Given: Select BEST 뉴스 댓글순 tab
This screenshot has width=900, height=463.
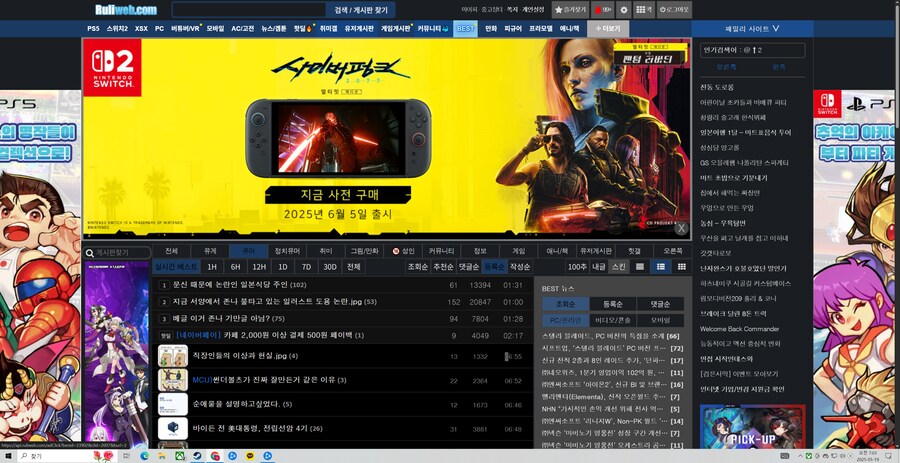Looking at the screenshot, I should click(x=661, y=304).
